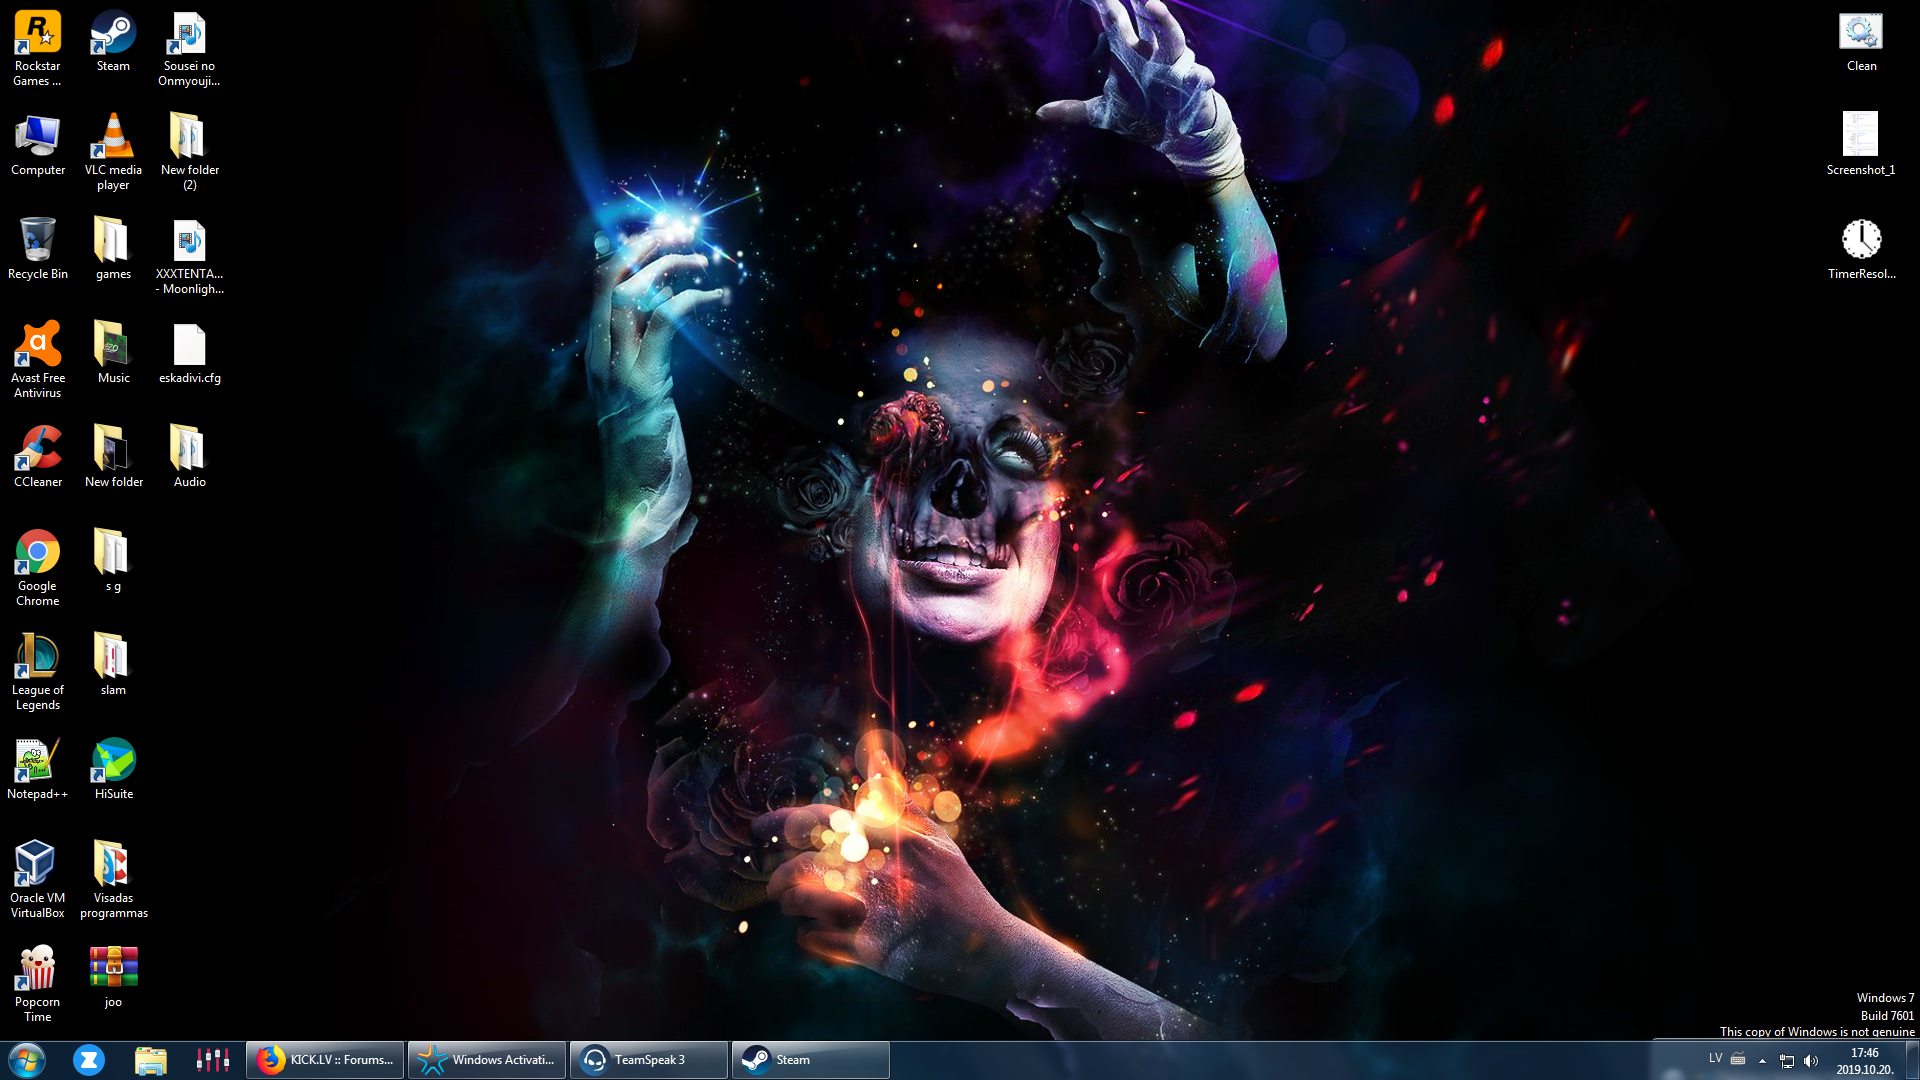The width and height of the screenshot is (1920, 1080).
Task: Open Screenshot_1 file on desktop
Action: click(x=1861, y=145)
